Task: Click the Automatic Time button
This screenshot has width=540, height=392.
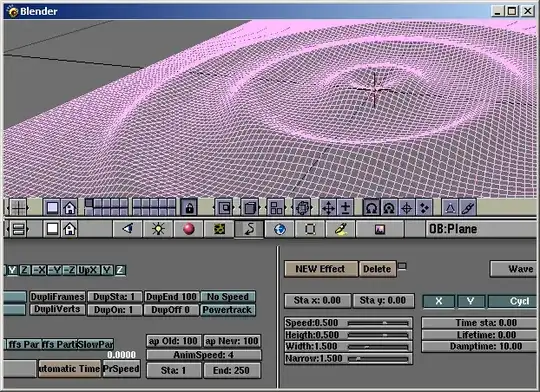Action: (70, 369)
